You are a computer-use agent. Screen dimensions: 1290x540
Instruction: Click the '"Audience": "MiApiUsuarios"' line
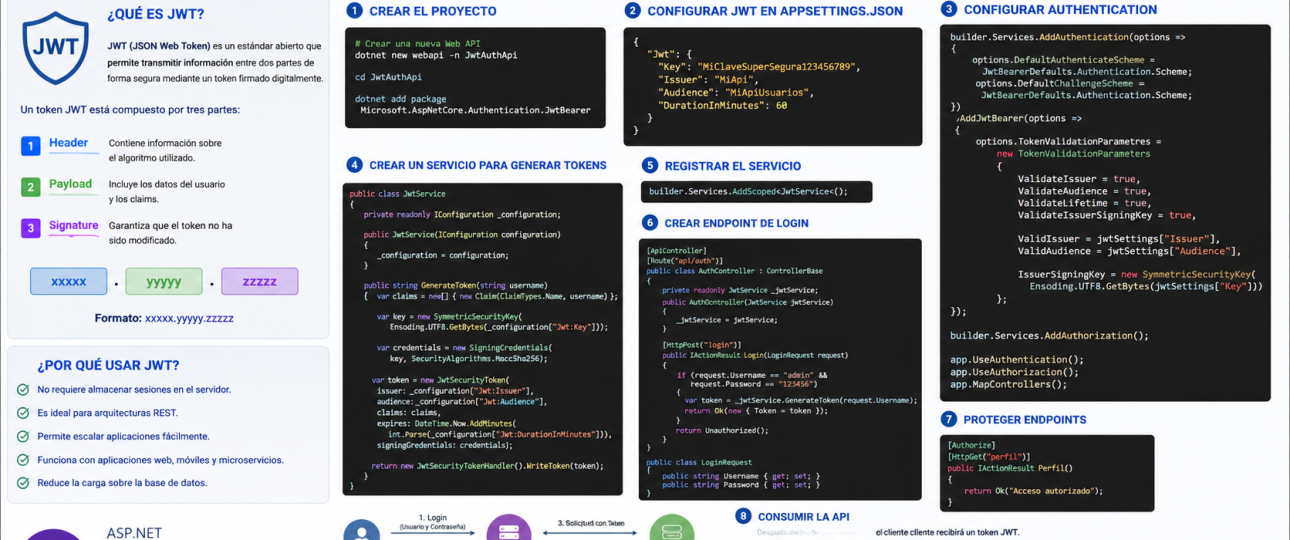pyautogui.click(x=735, y=92)
